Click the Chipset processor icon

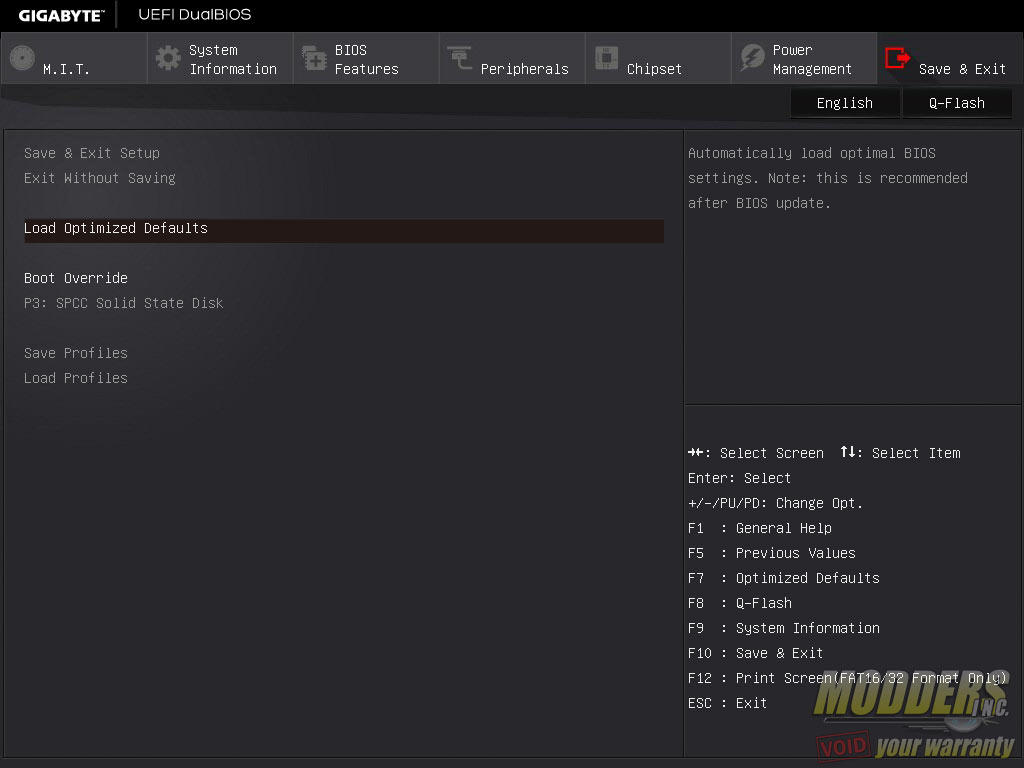[x=606, y=59]
